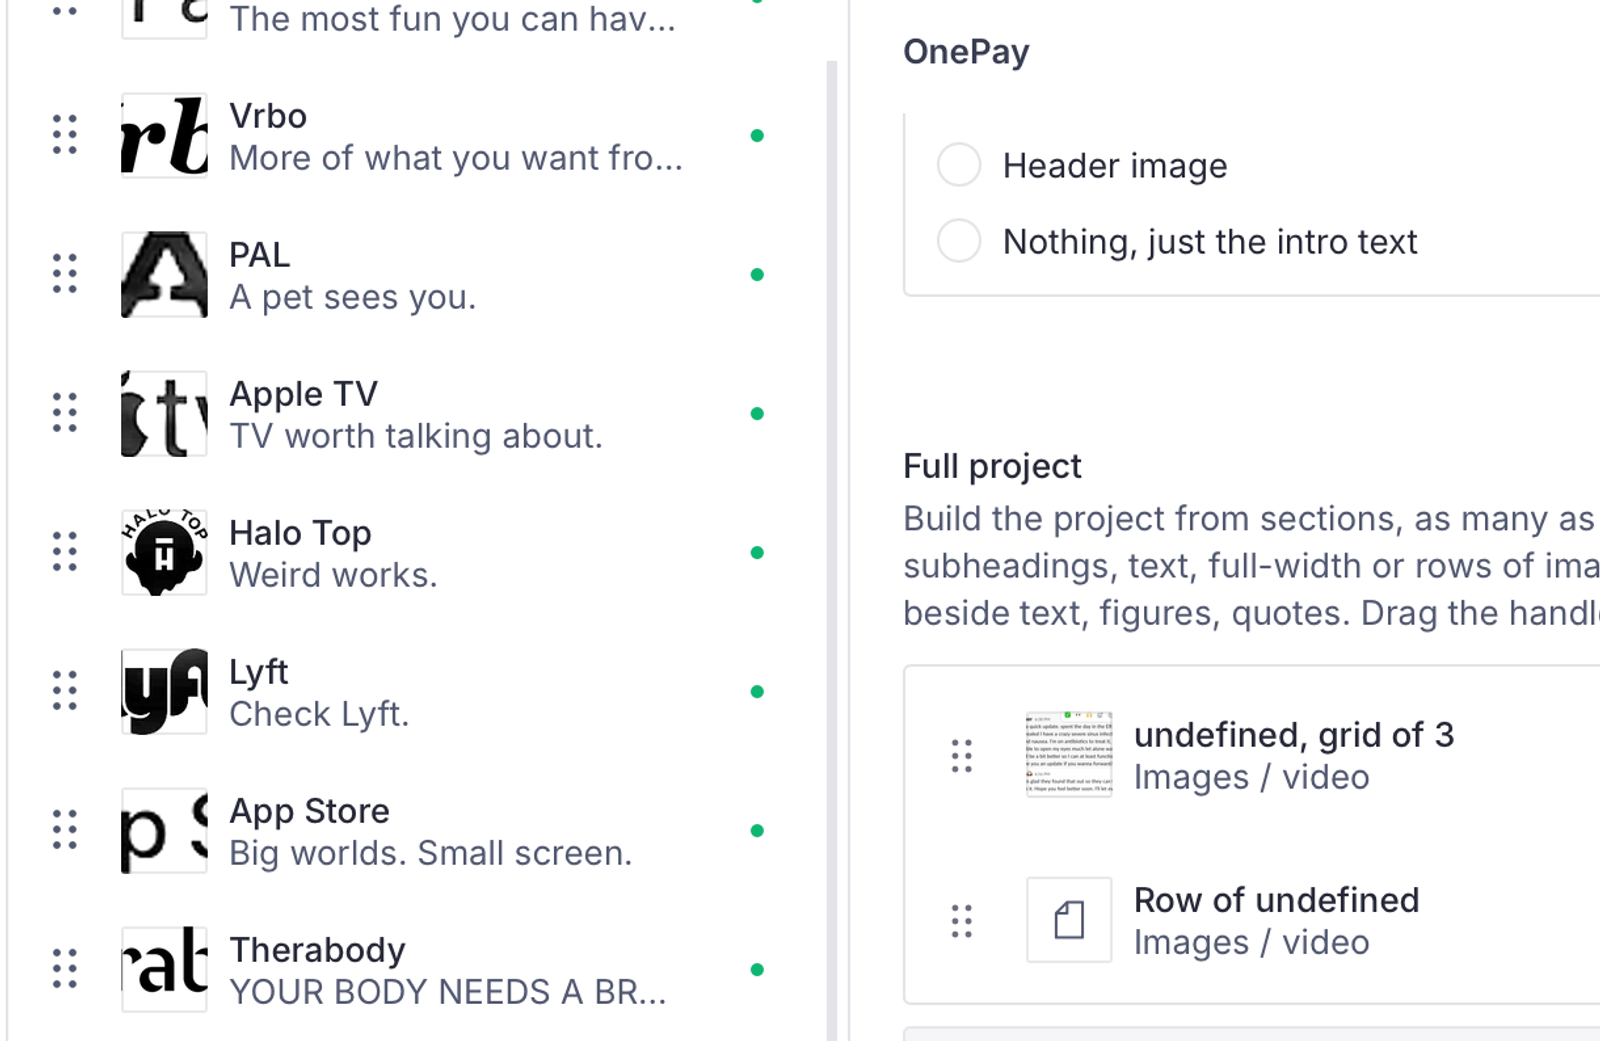This screenshot has width=1600, height=1041.
Task: Click the screenshot thumbnail for 'undefined, grid of 3'
Action: pos(1069,755)
